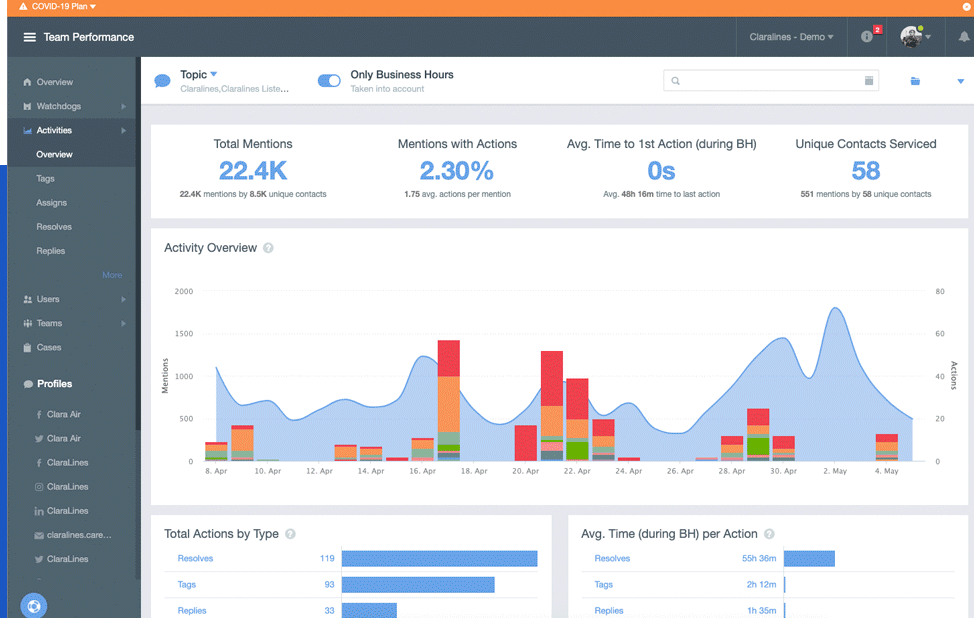Open Resolves row in Total Actions by Type
The width and height of the screenshot is (974, 618).
(351, 558)
